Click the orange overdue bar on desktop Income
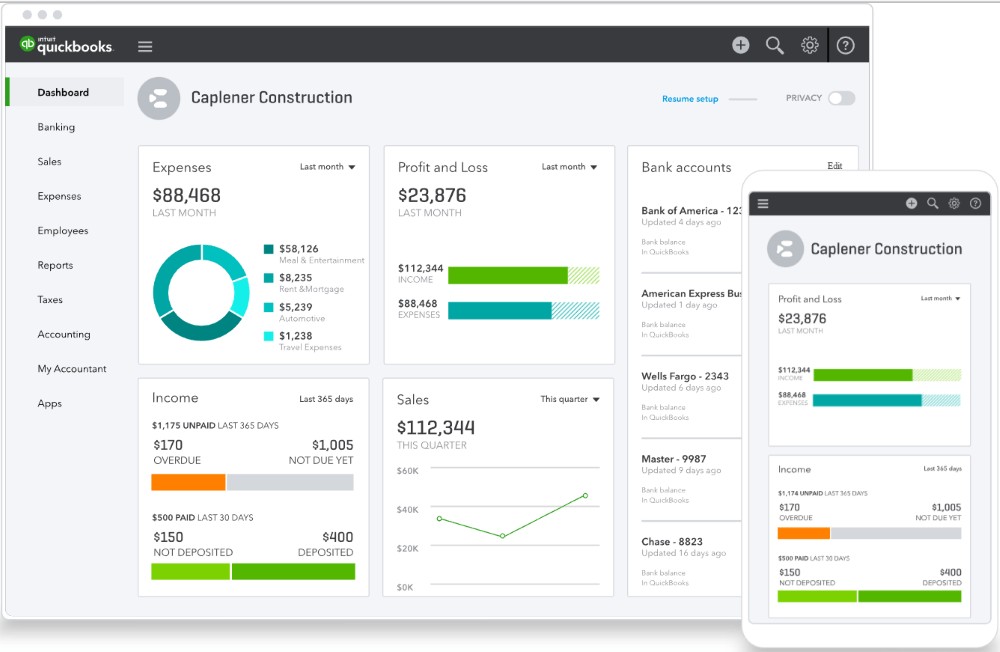Screen dimensions: 1000x652 pyautogui.click(x=188, y=482)
